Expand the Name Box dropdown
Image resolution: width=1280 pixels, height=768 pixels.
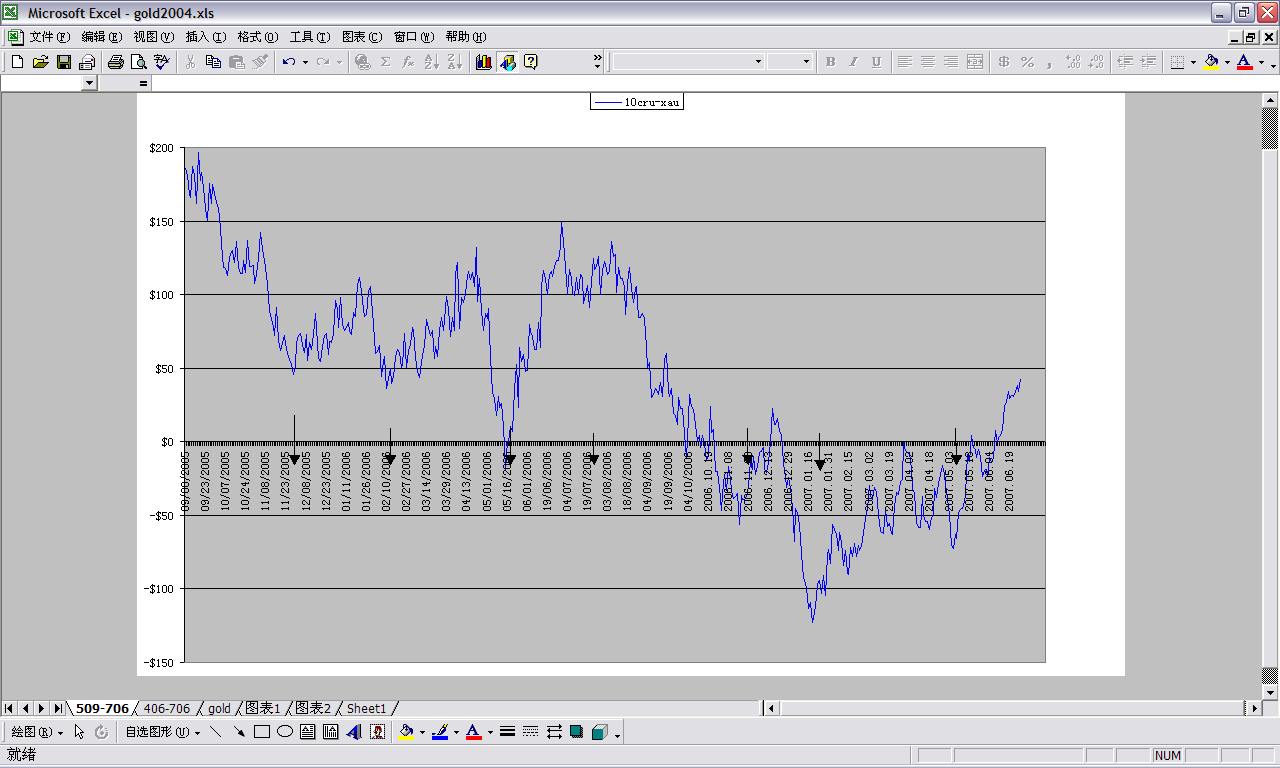point(89,83)
